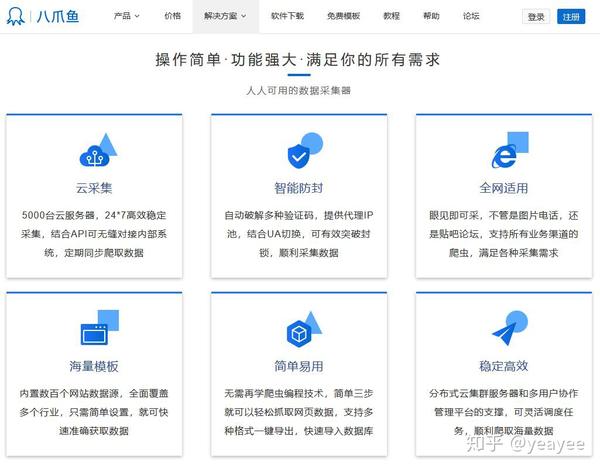
Task: Click the 八爪鱼 brand name text
Action: click(58, 16)
